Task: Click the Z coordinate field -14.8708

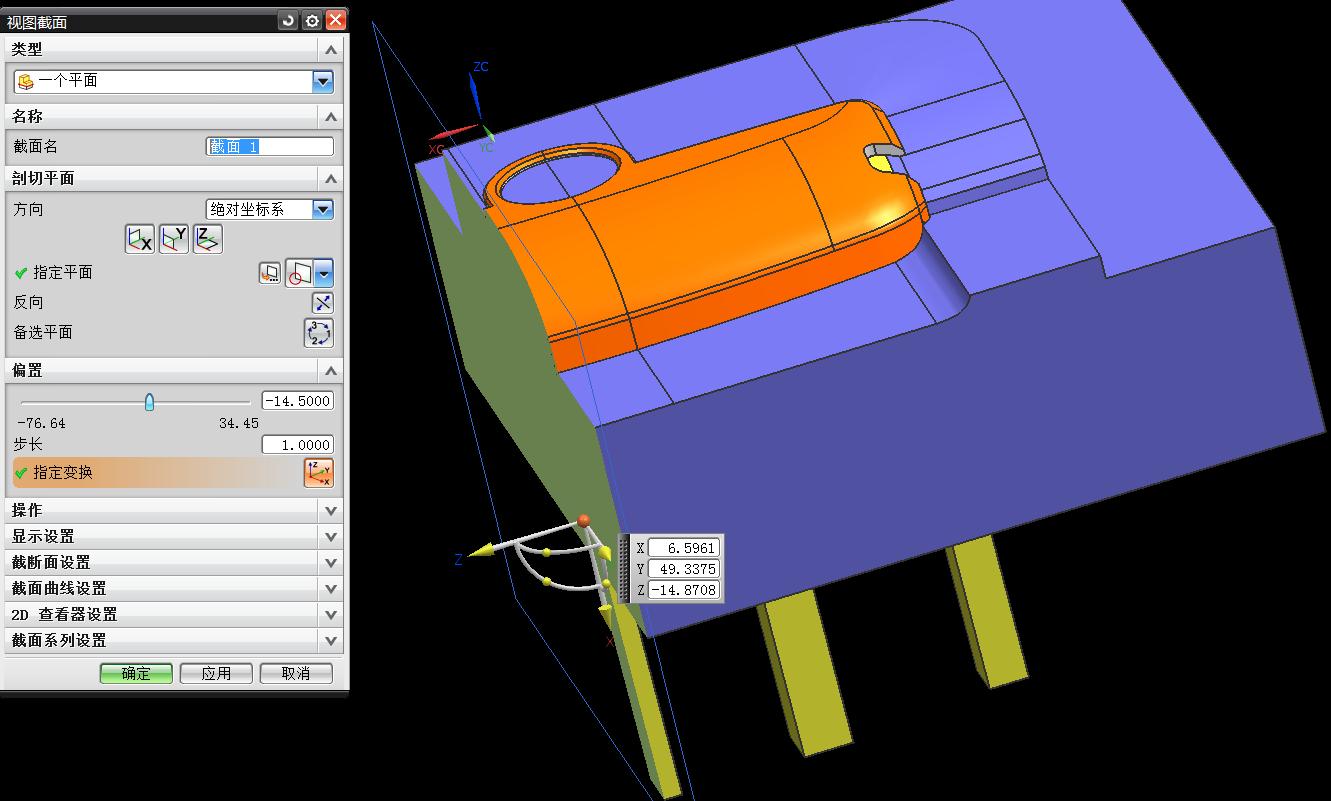Action: point(683,590)
